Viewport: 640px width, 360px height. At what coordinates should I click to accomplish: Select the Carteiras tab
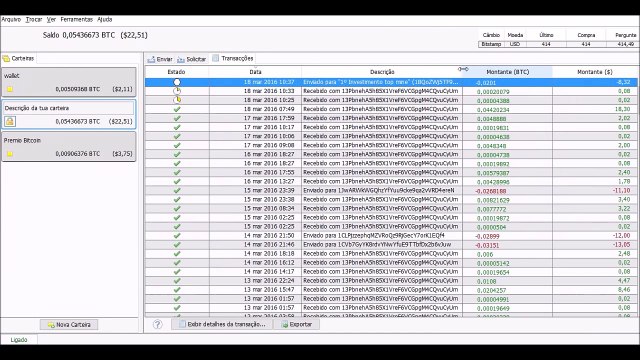[x=19, y=58]
